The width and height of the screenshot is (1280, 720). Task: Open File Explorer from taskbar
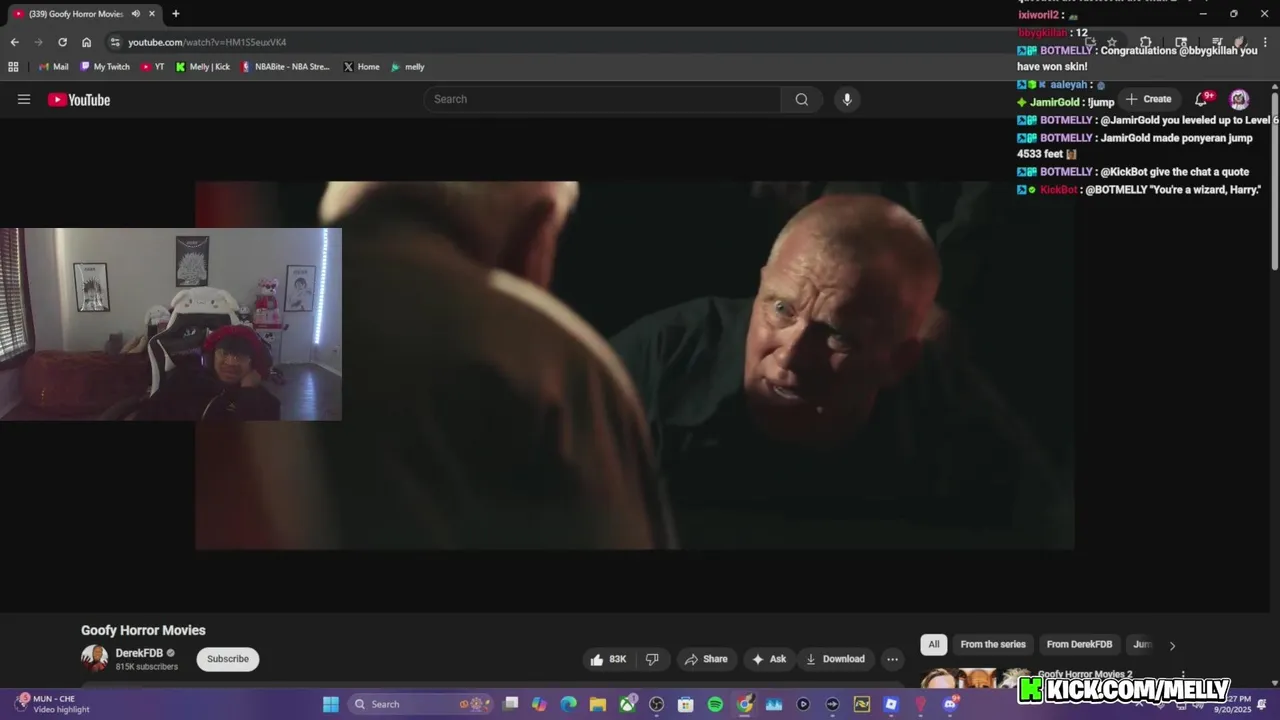click(x=598, y=704)
